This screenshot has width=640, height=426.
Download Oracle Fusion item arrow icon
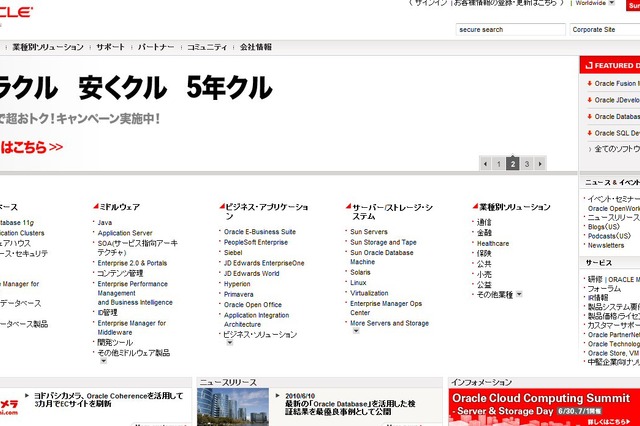click(589, 83)
